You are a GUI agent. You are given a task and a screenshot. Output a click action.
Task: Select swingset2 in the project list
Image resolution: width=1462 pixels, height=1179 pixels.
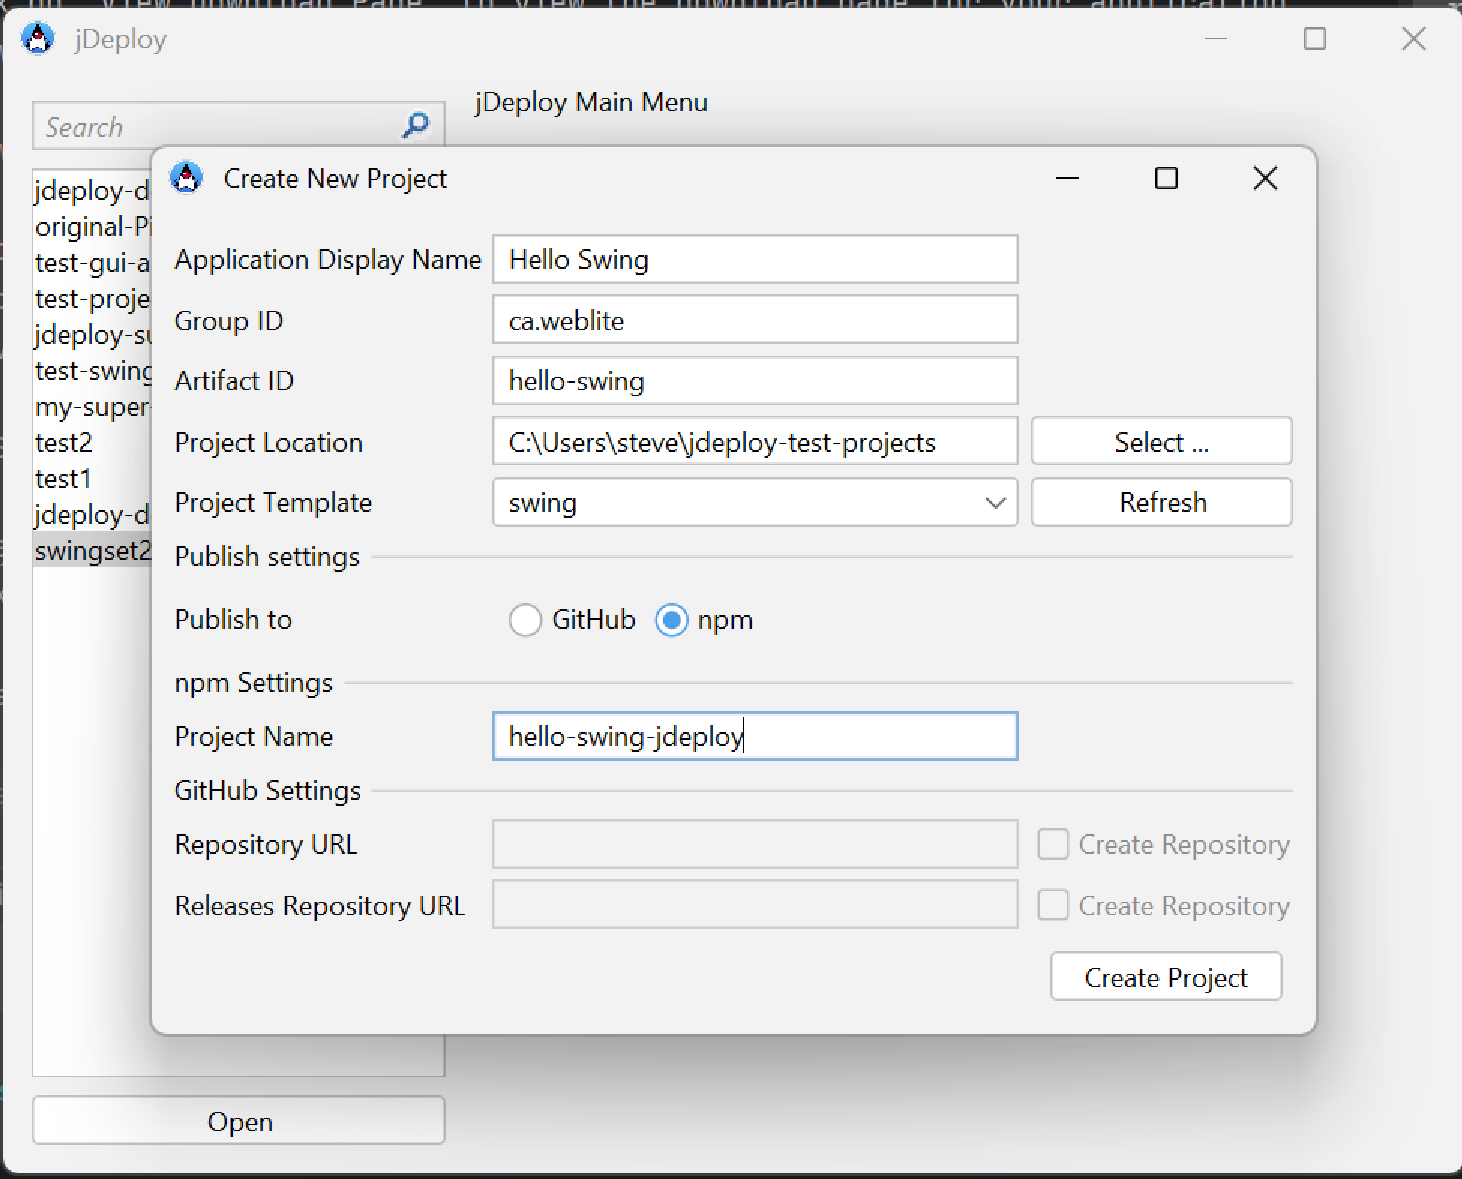pos(92,550)
